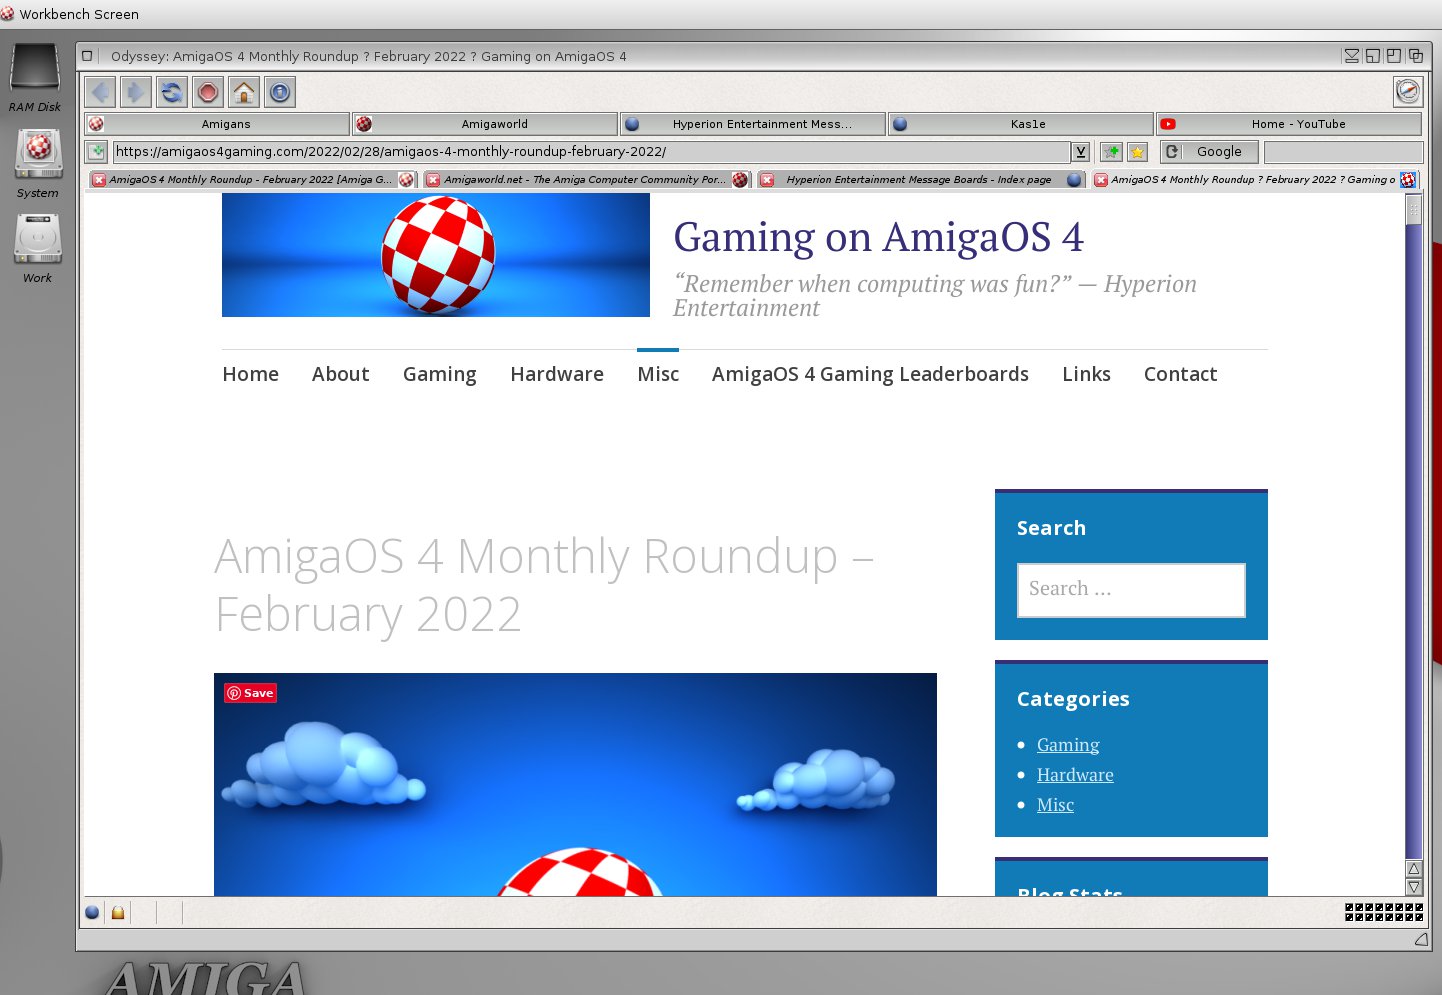
Task: Open the Hardware category link in sidebar
Action: point(1075,775)
